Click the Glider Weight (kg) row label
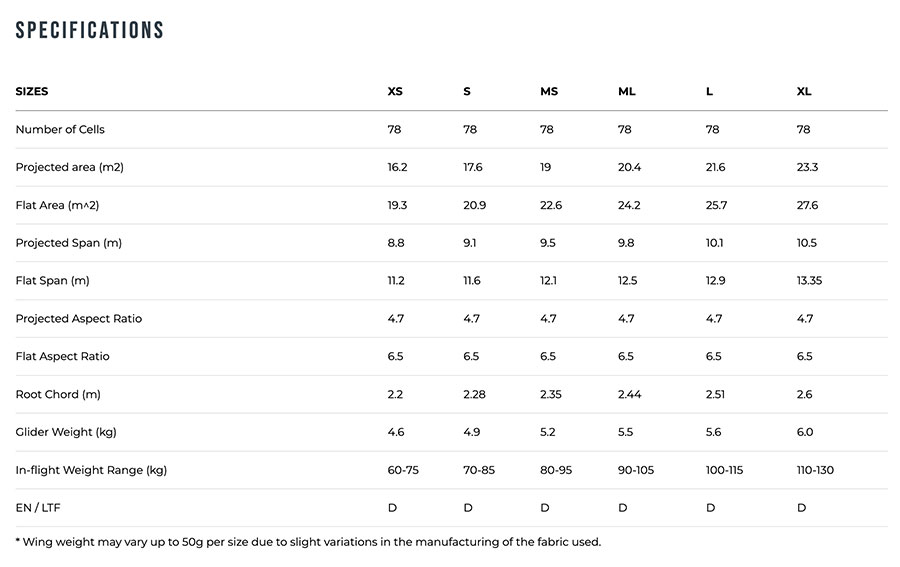Viewport: 900px width, 567px height. pos(66,433)
